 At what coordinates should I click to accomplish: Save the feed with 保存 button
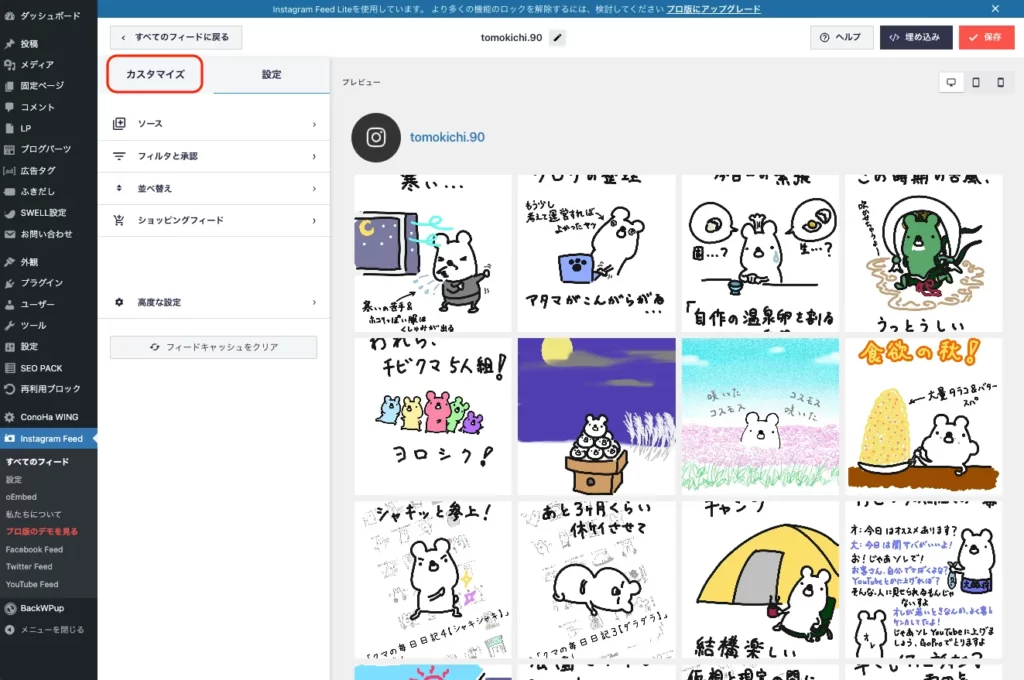click(x=986, y=37)
